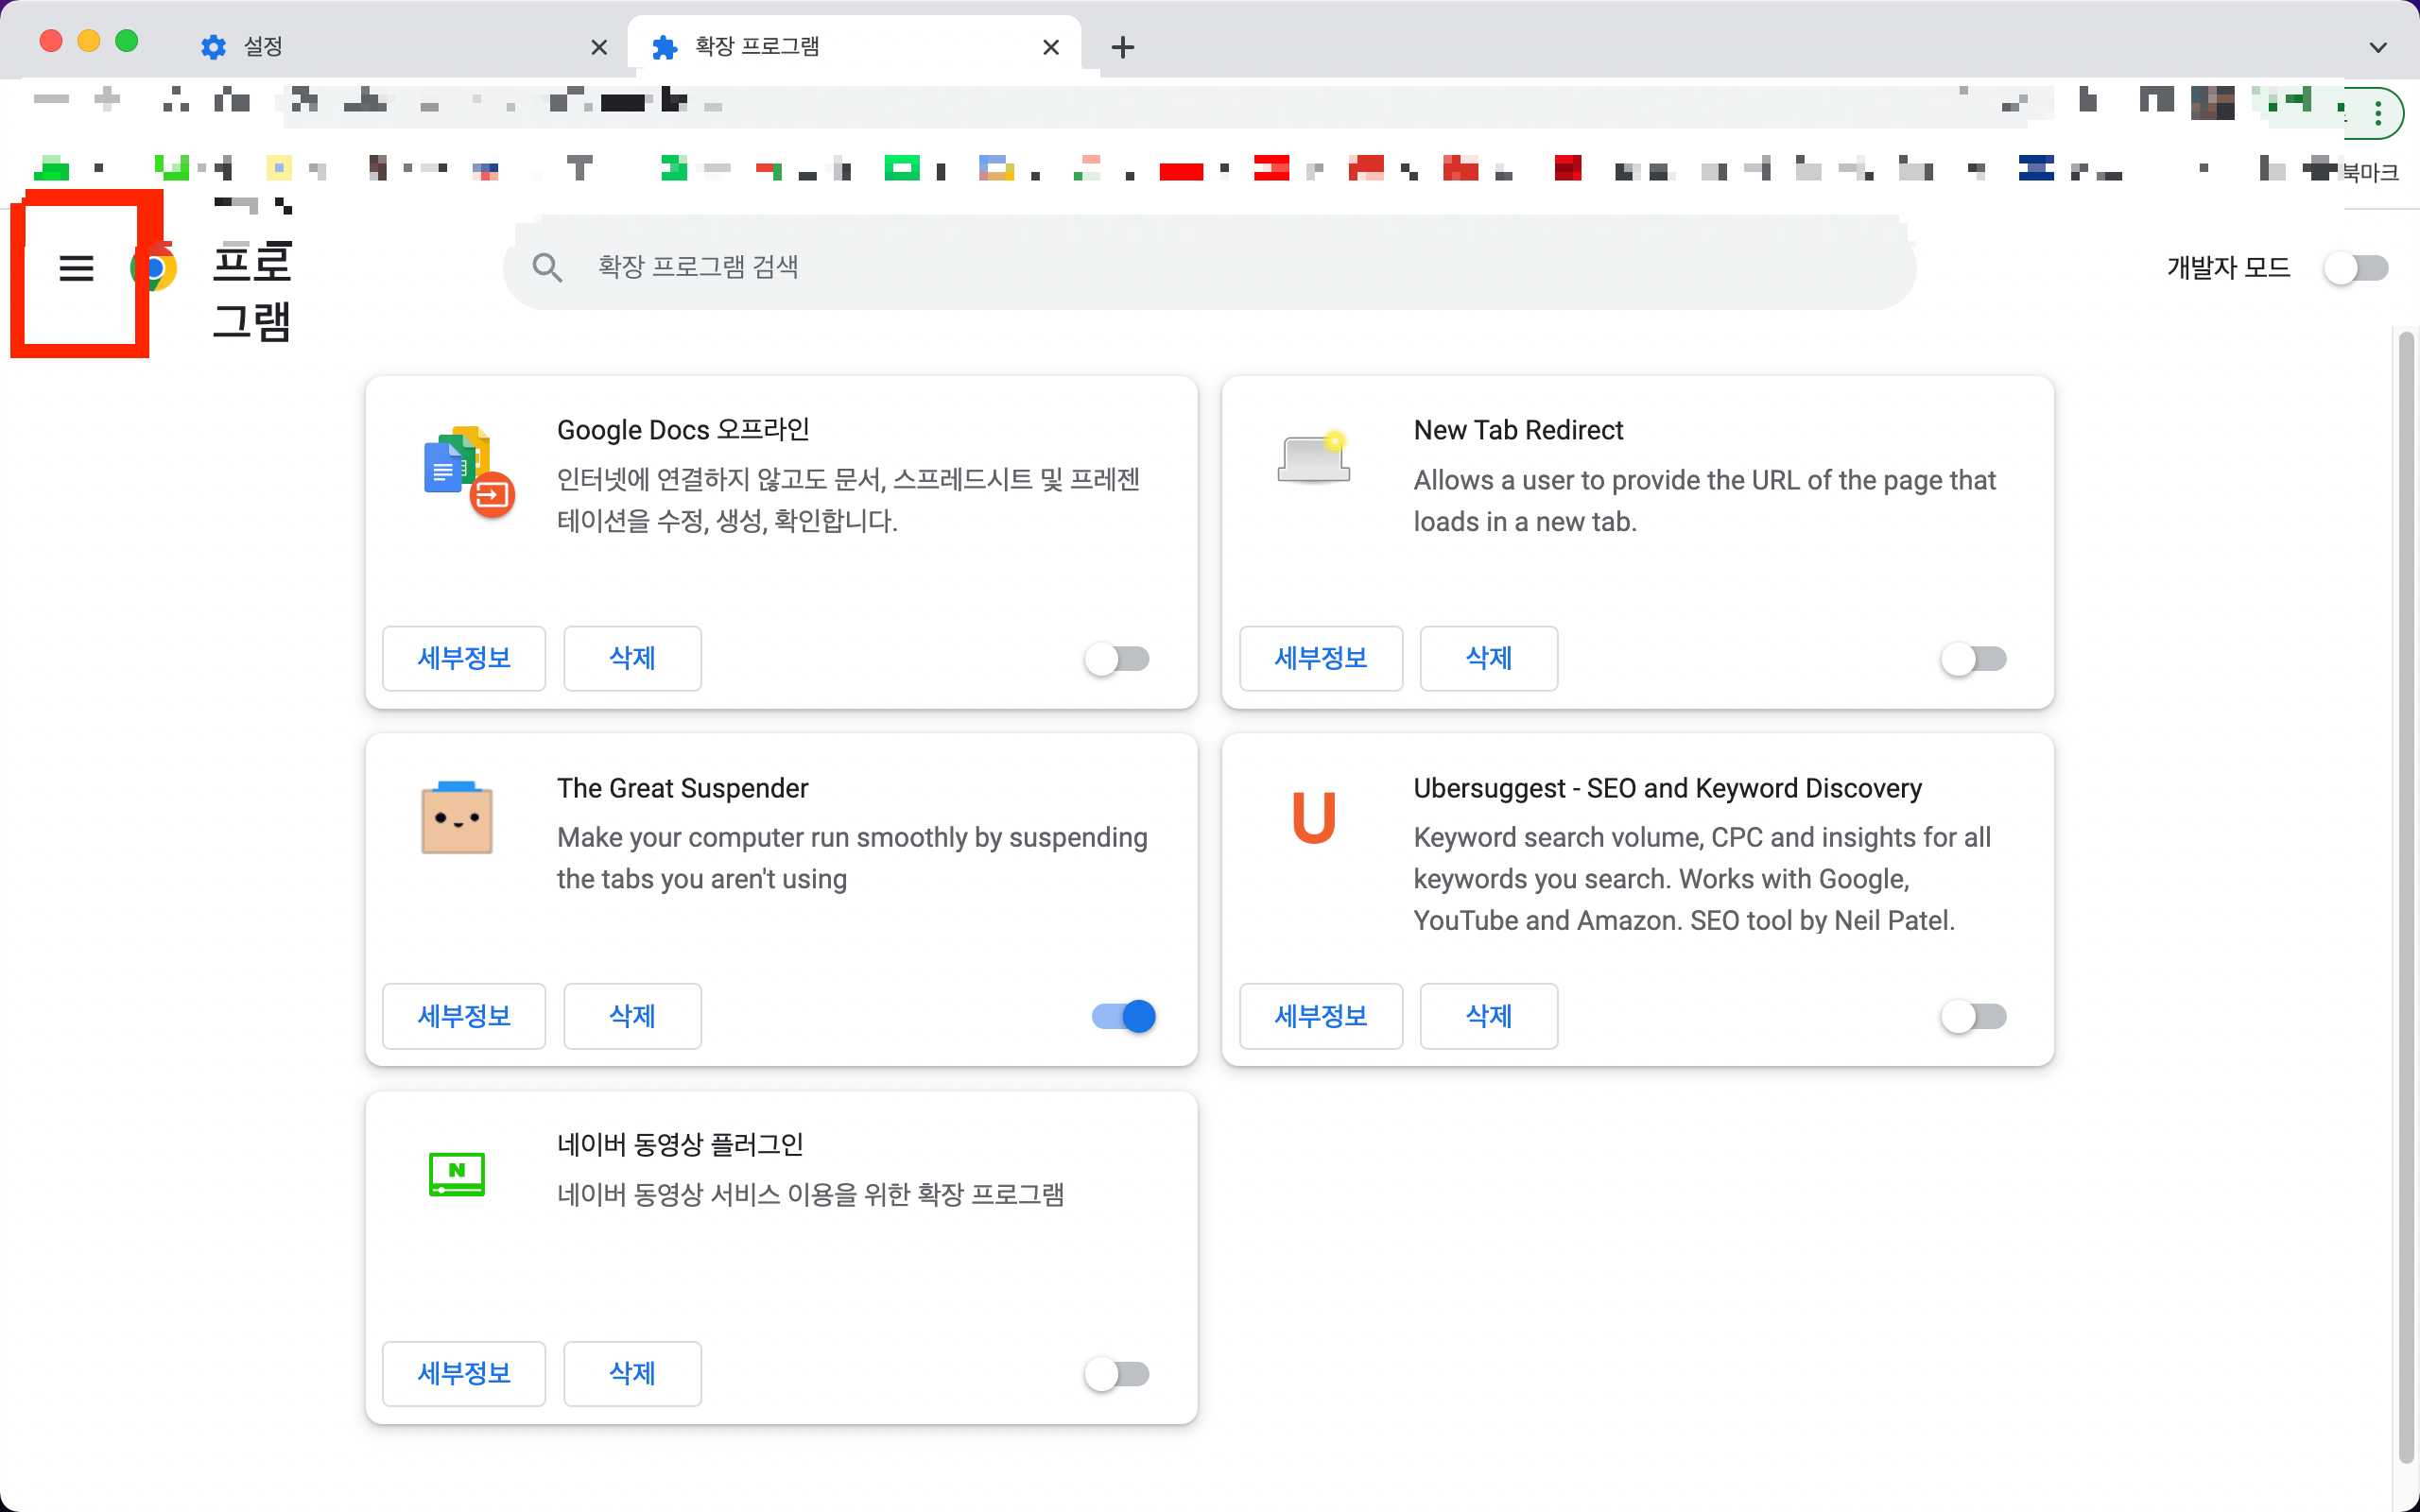Open the hamburger main menu
Image resolution: width=2420 pixels, height=1512 pixels.
[76, 268]
